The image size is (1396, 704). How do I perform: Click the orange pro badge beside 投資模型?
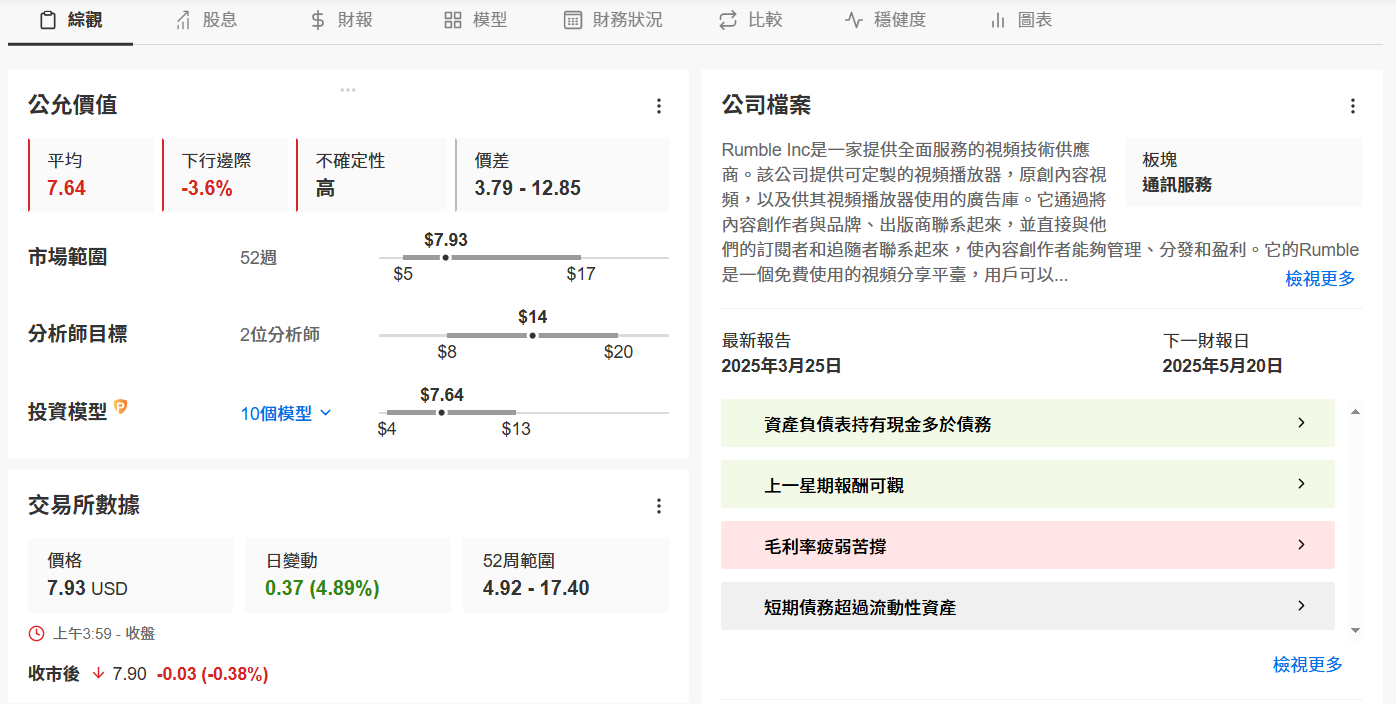(120, 407)
